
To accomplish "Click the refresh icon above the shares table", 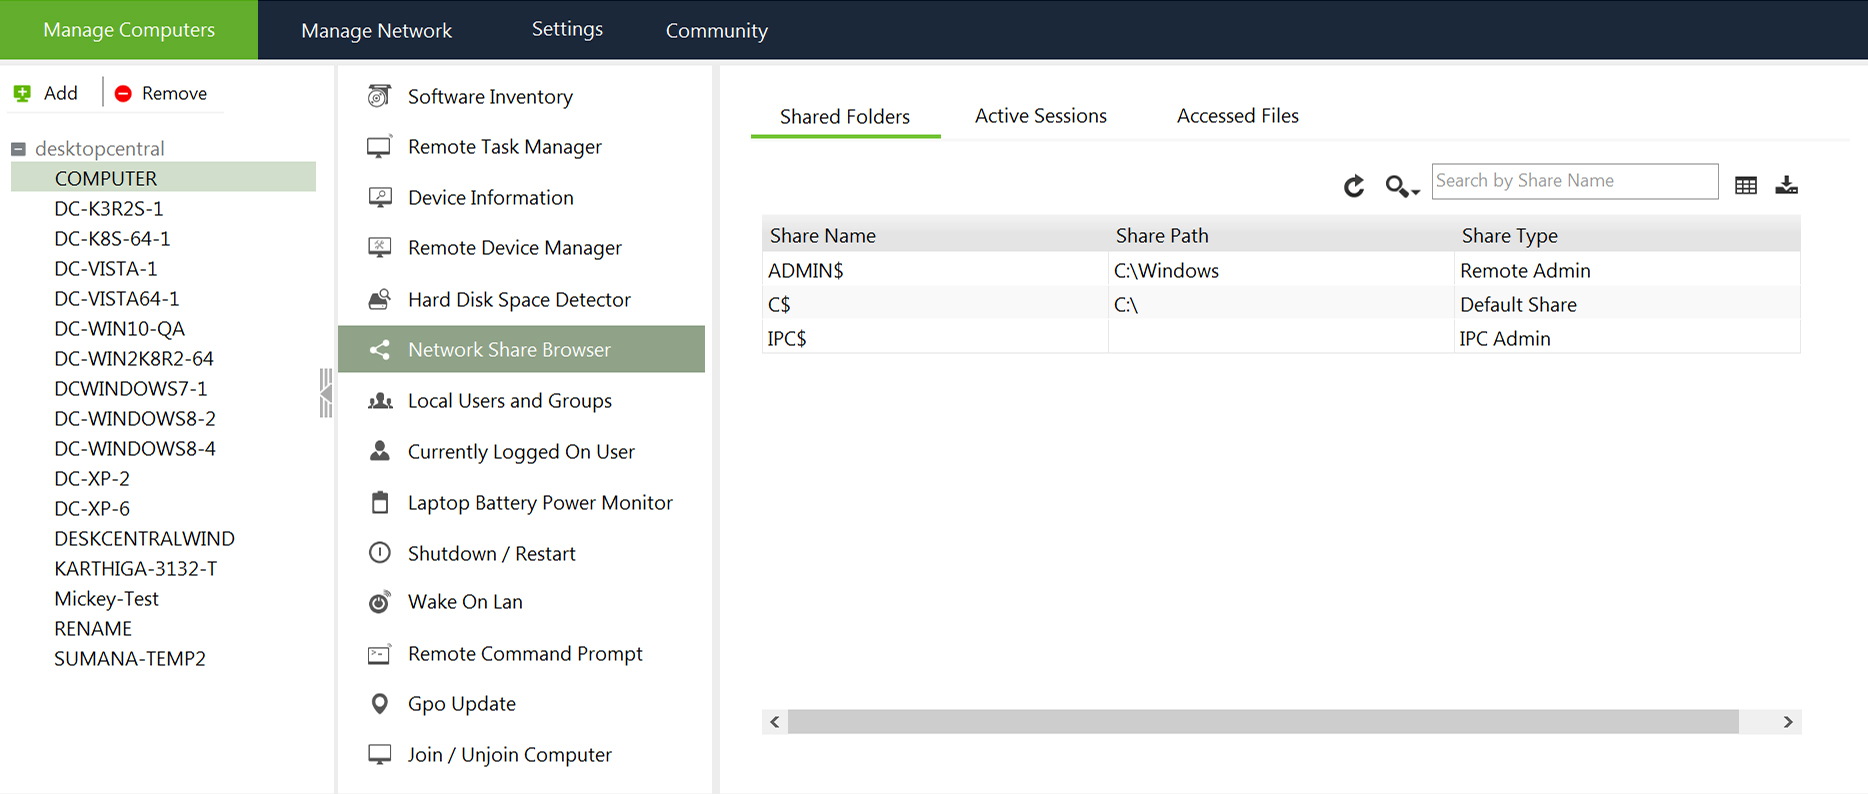I will tap(1354, 186).
